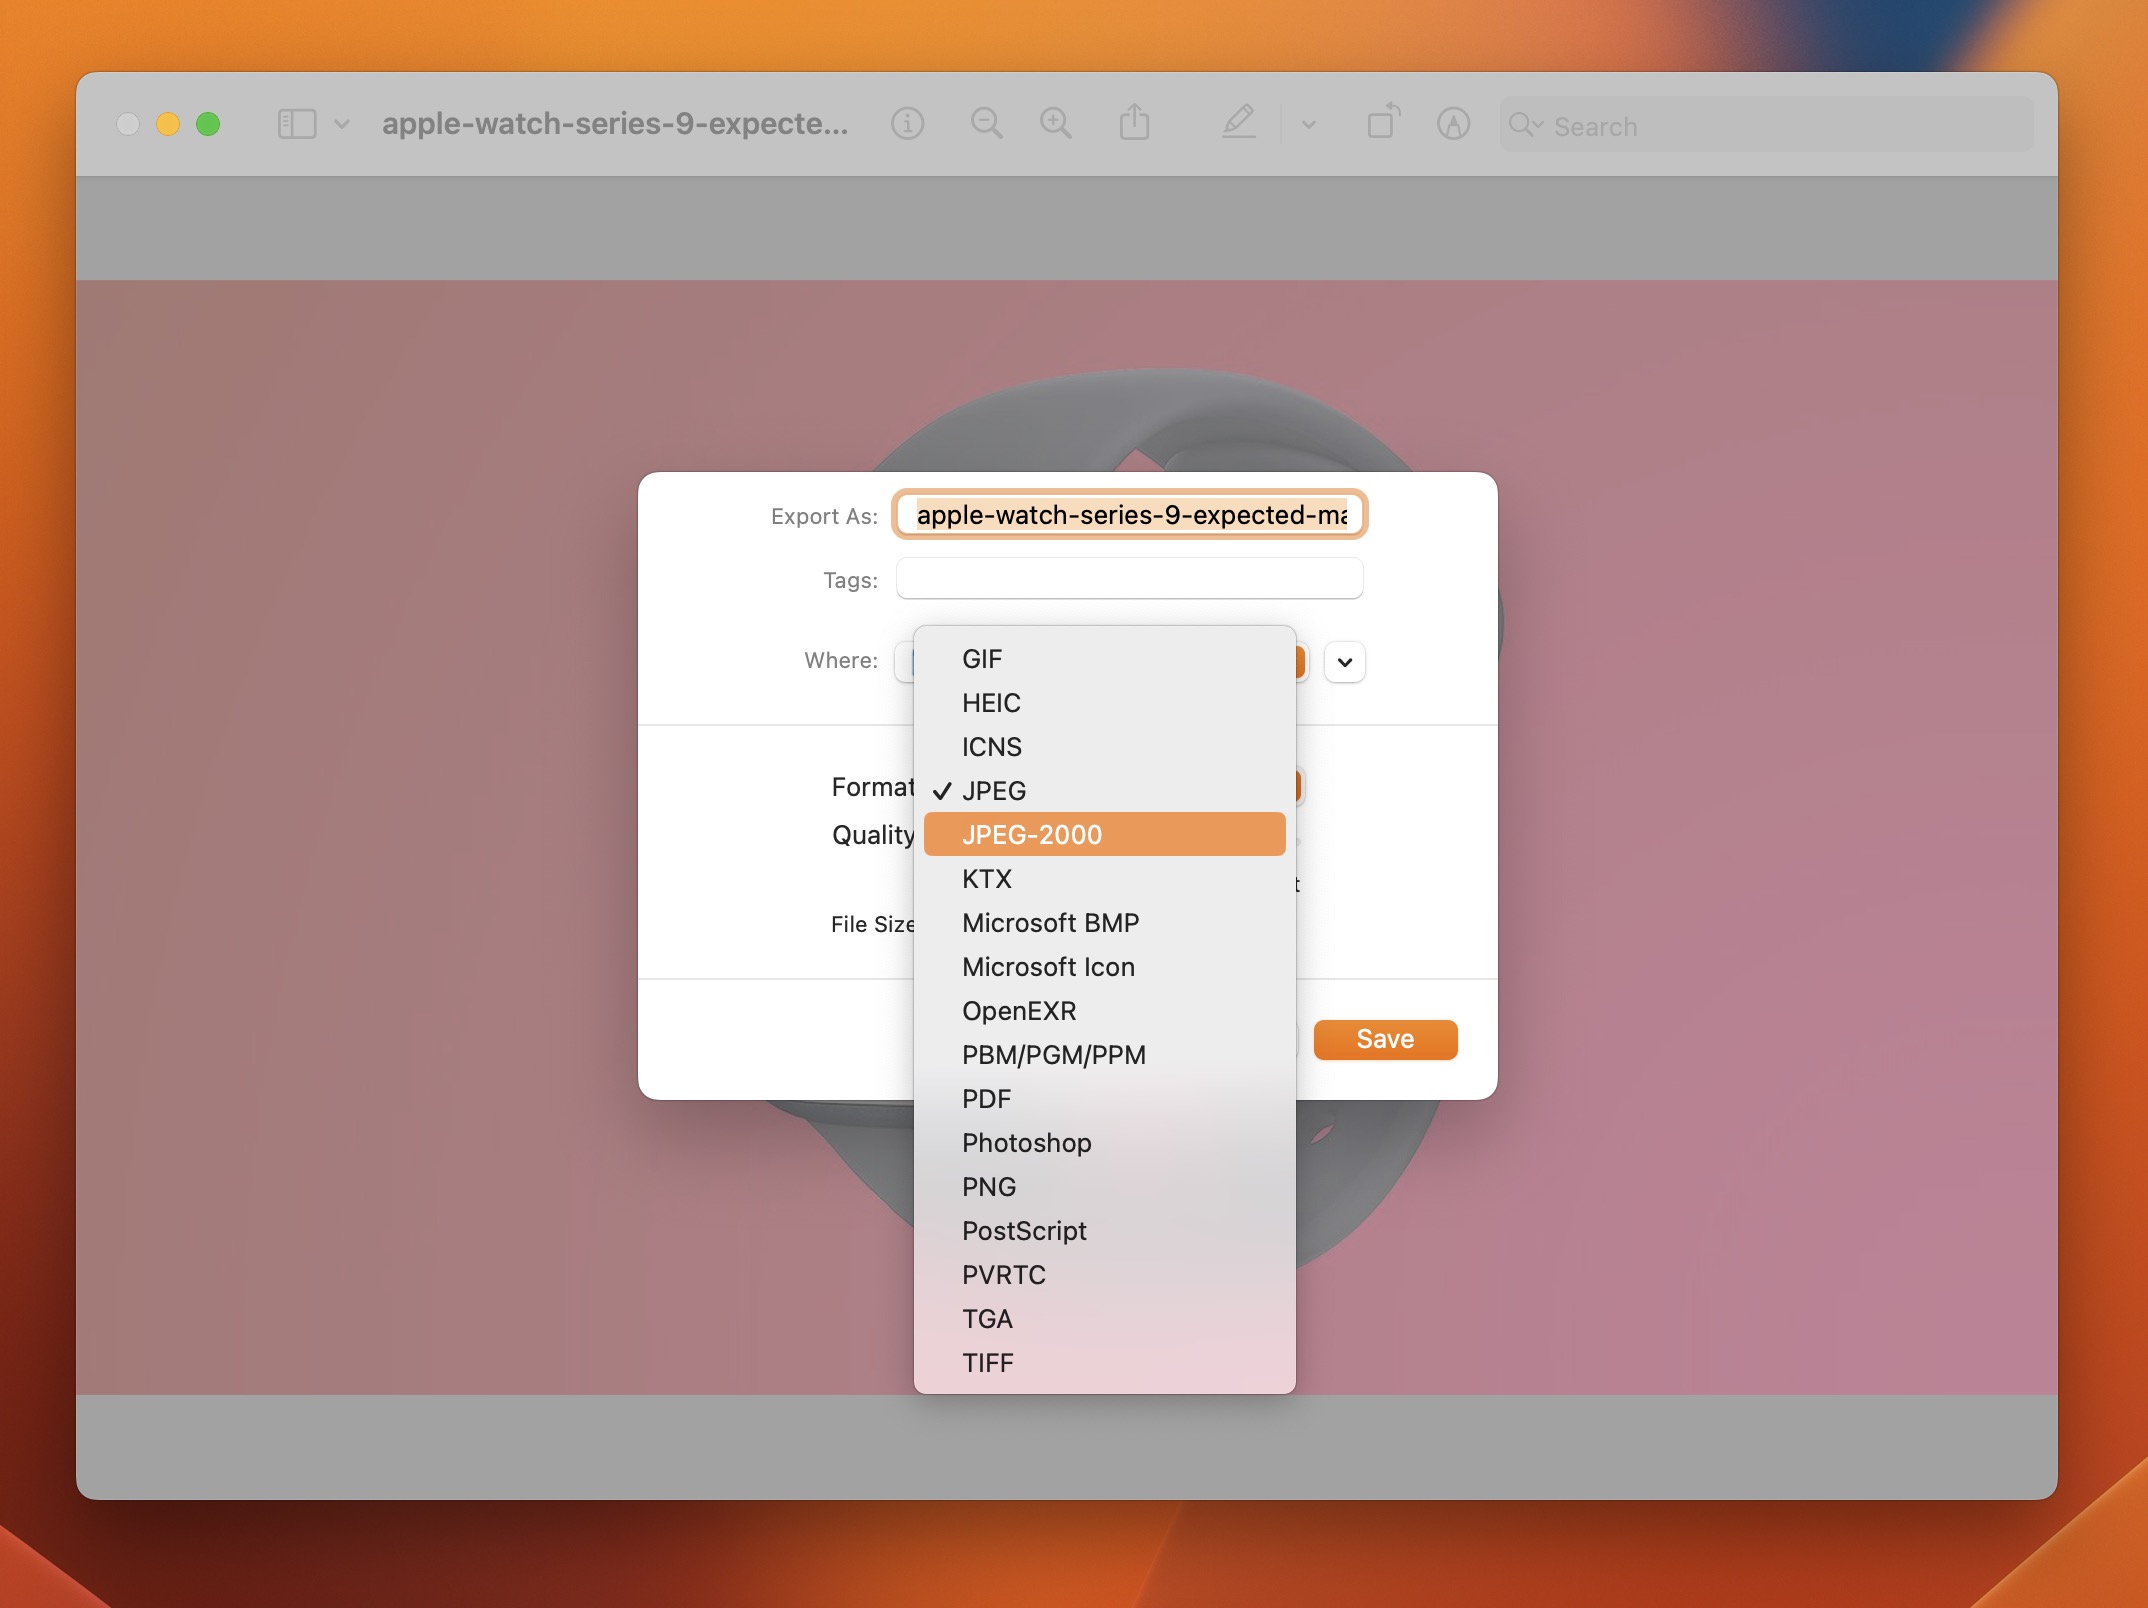Click into the Tags input field
The image size is (2148, 1608).
click(x=1130, y=579)
